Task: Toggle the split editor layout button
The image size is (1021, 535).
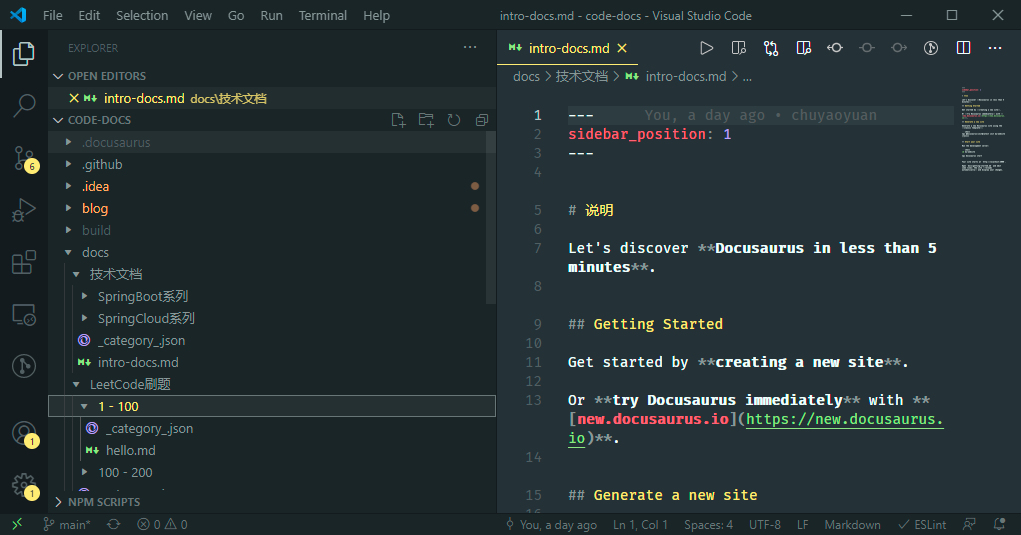Action: pyautogui.click(x=963, y=48)
